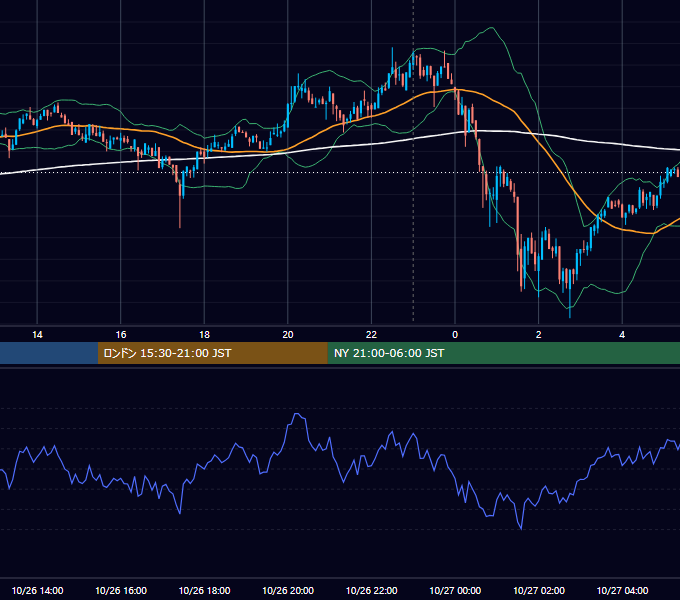Click the 20 hour tick label
680x600 pixels.
coord(288,335)
